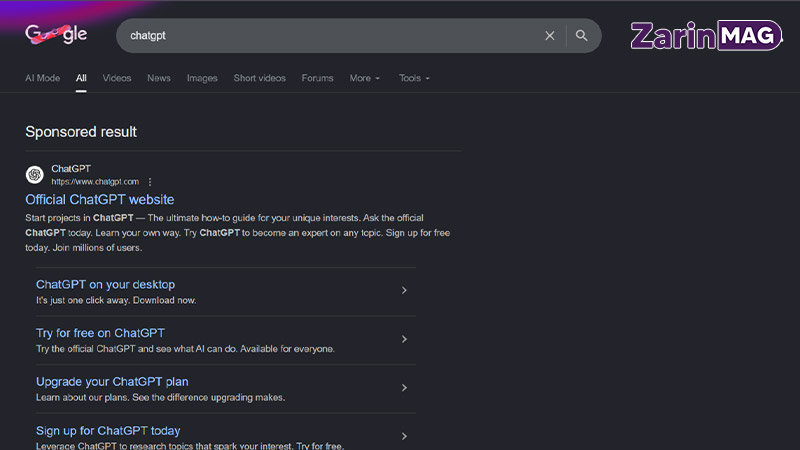Screen dimensions: 800x450
Task: Open Sign up for ChatGPT today sitelink
Action: [108, 431]
